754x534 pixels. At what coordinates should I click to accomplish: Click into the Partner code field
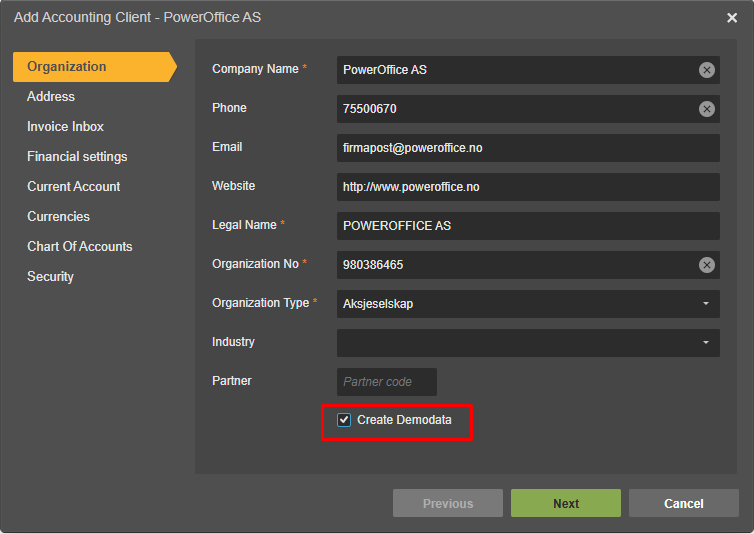[x=387, y=382]
